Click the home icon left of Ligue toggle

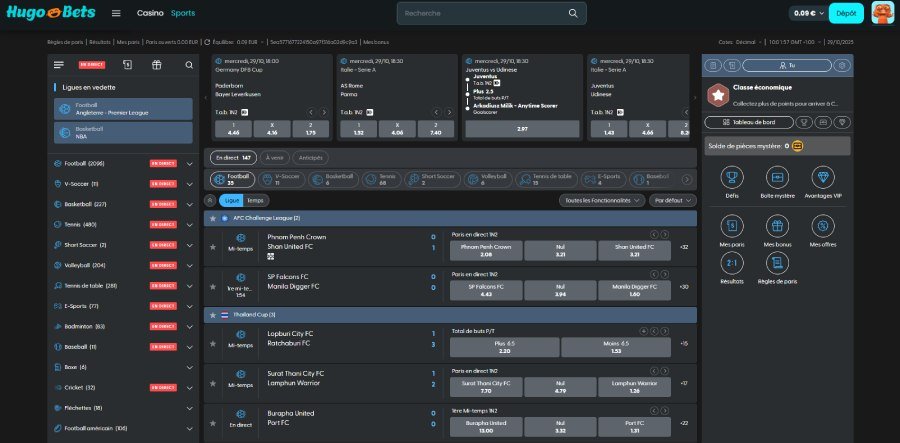tap(210, 200)
